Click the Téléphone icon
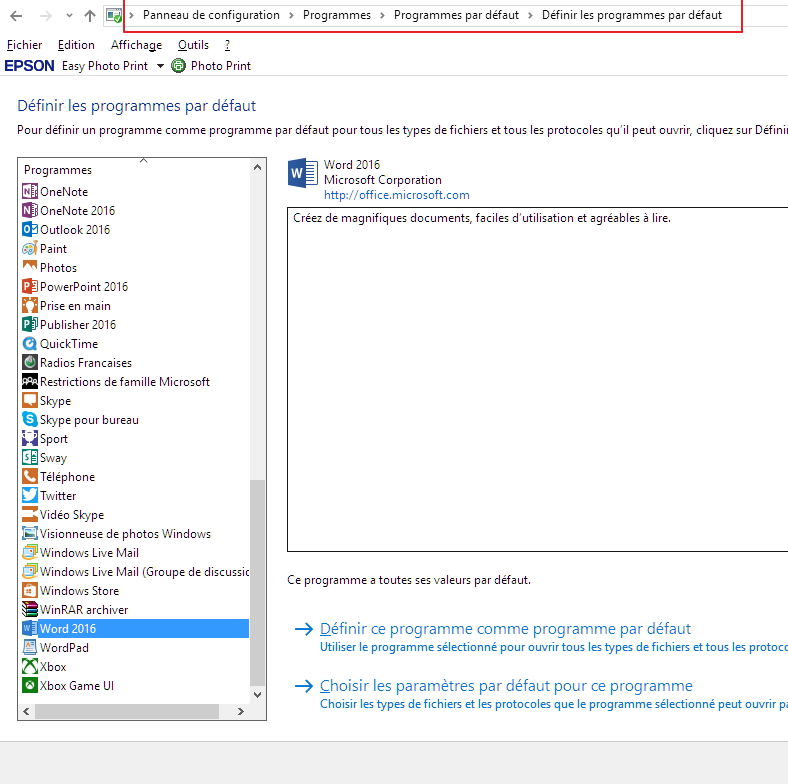This screenshot has height=784, width=788. [30, 476]
